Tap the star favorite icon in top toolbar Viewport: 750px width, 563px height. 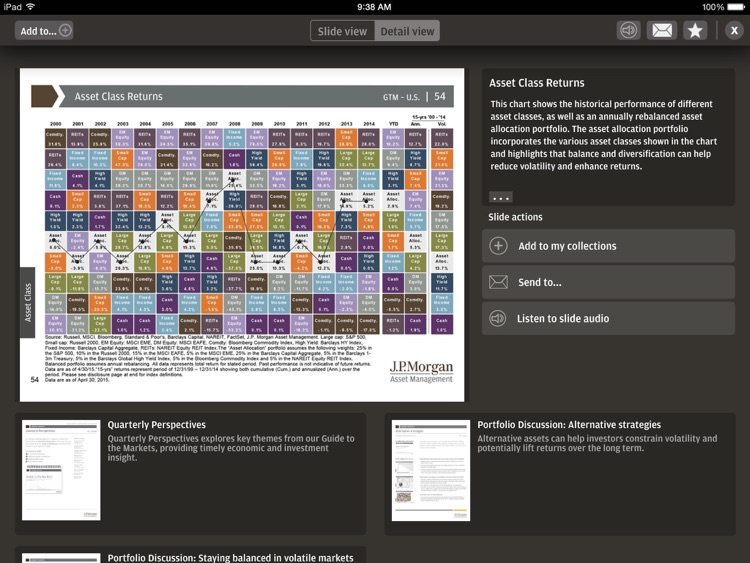pyautogui.click(x=695, y=31)
